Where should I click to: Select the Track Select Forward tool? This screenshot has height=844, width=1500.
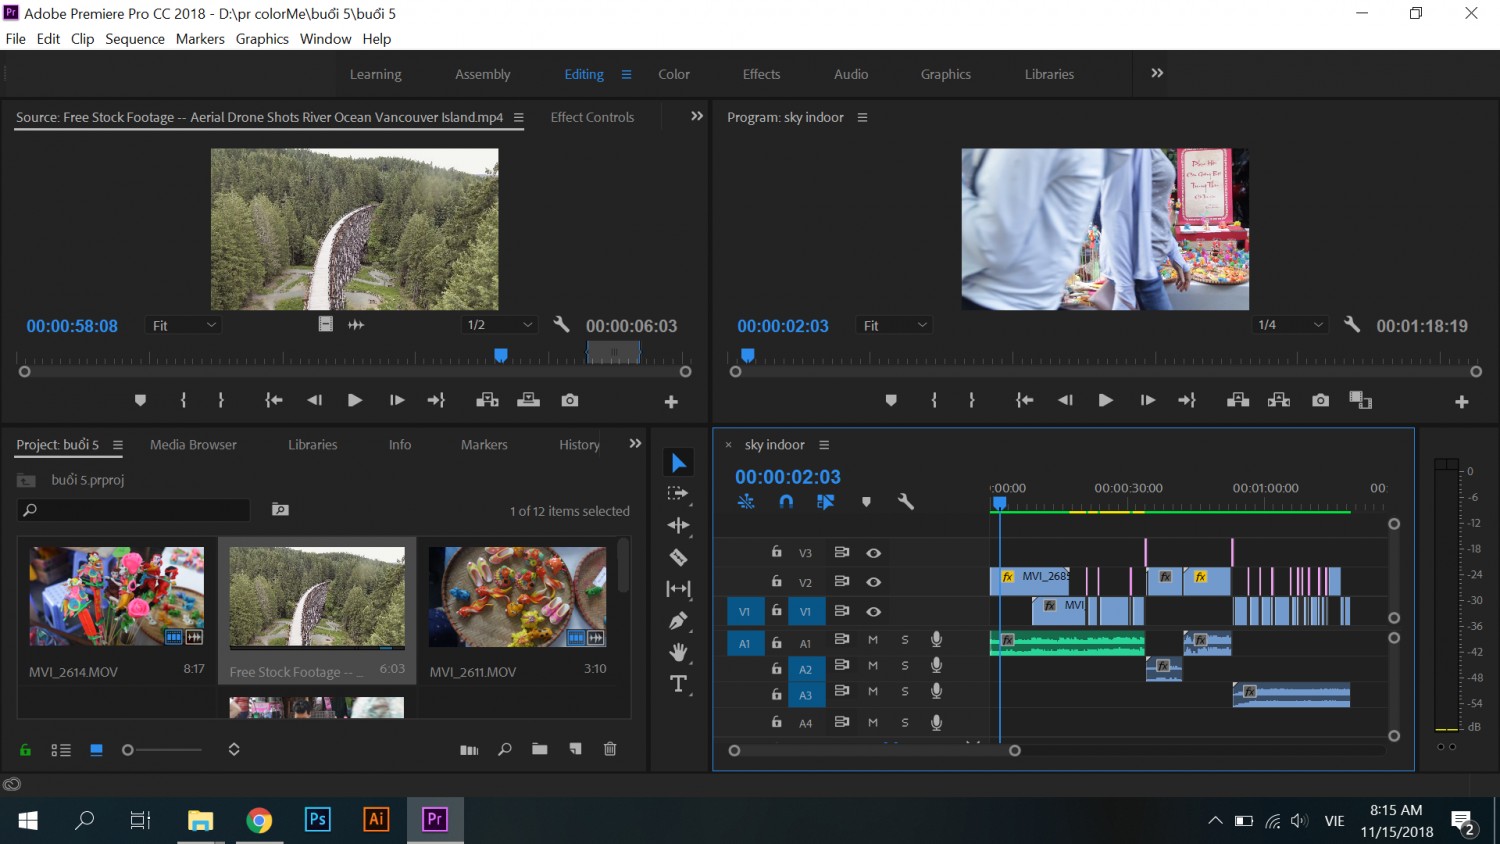678,493
